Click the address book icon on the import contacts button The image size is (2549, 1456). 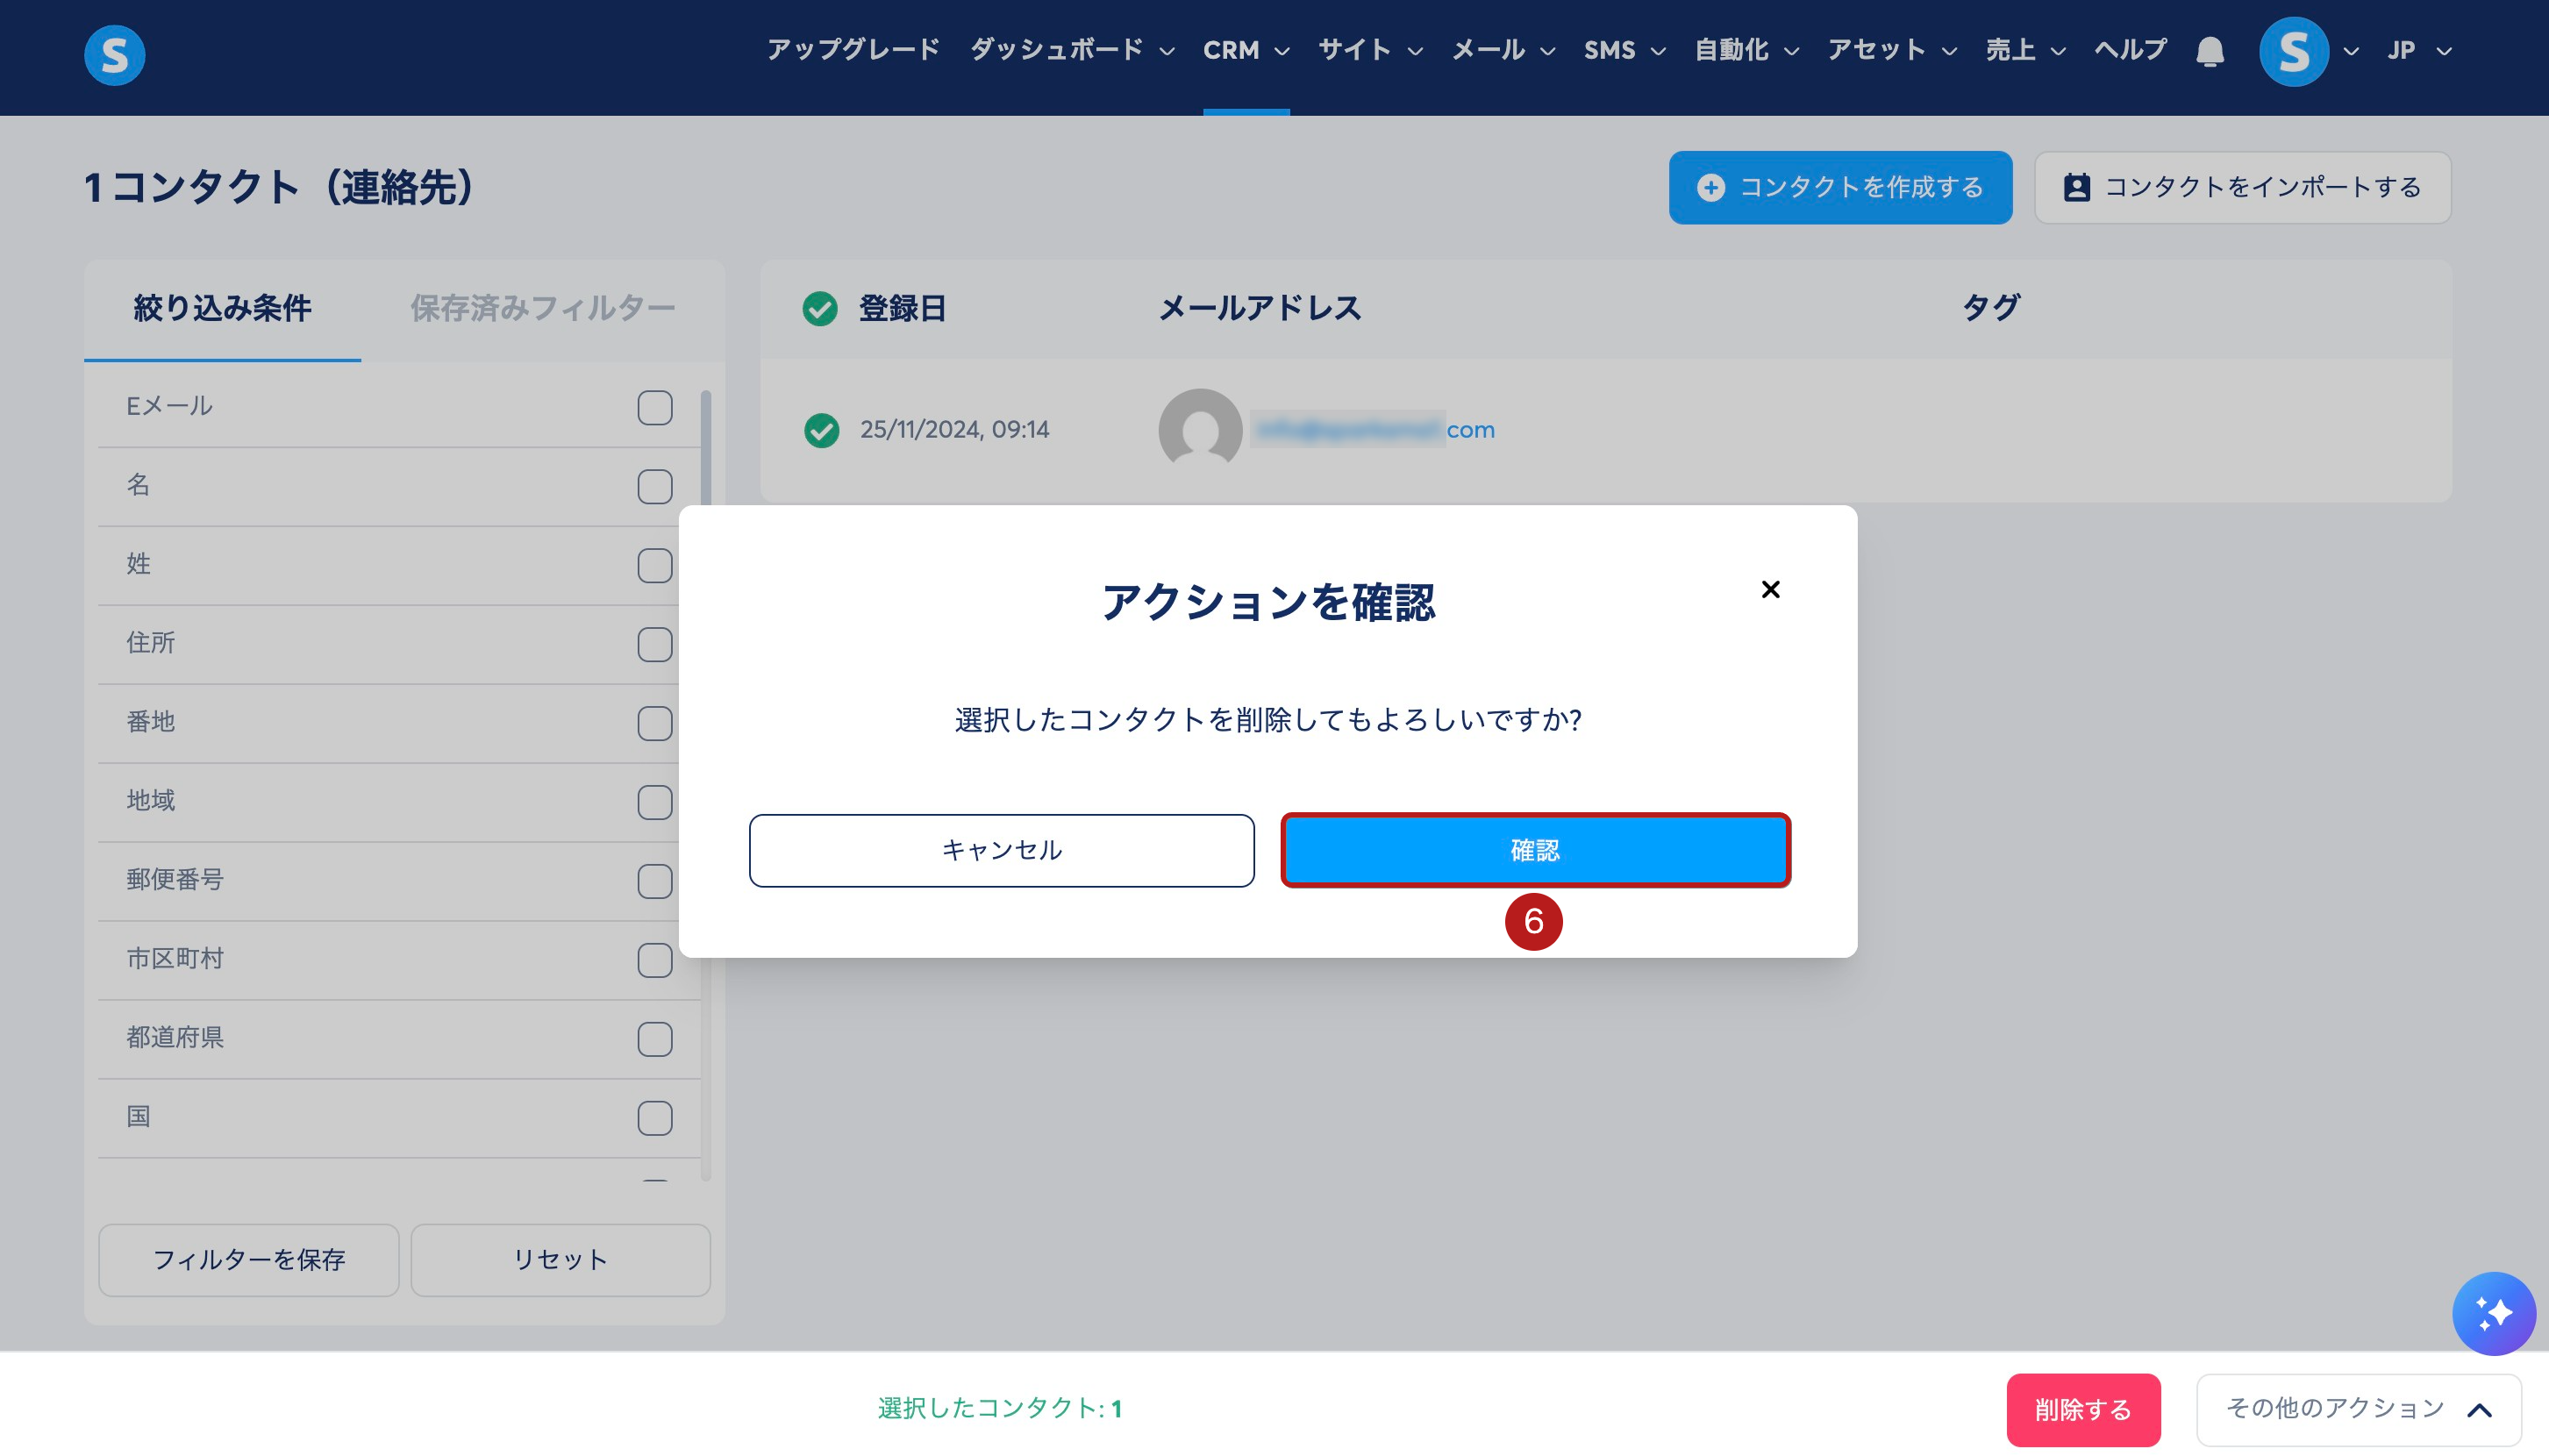click(2076, 187)
